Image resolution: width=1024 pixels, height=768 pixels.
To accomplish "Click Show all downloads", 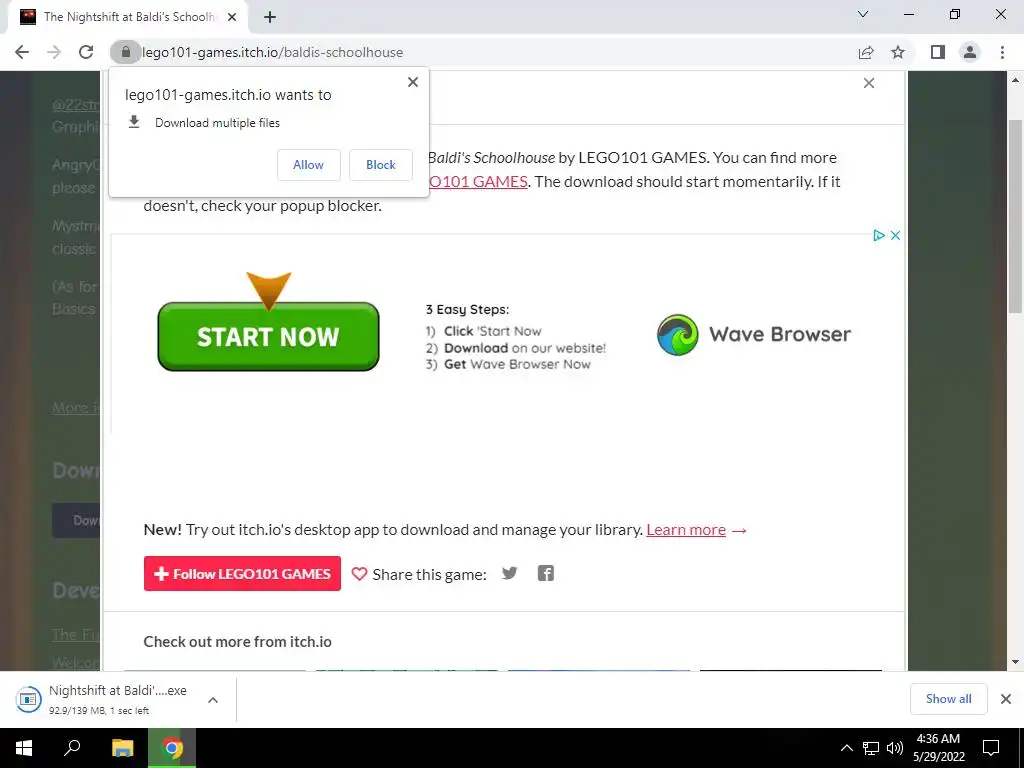I will (948, 699).
